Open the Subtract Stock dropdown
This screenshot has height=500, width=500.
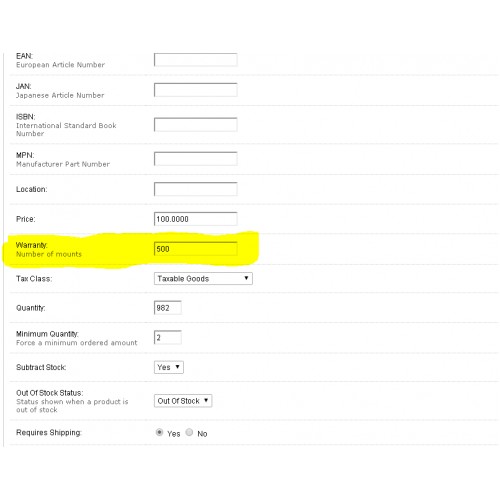[x=169, y=367]
